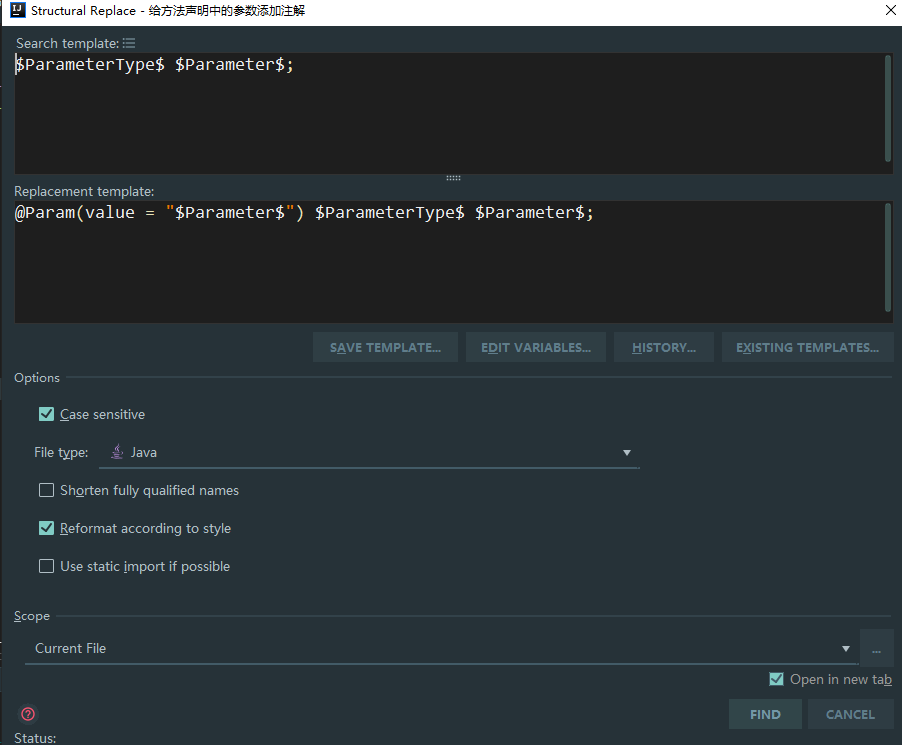
Task: Open the HISTORY dialog
Action: click(x=663, y=347)
